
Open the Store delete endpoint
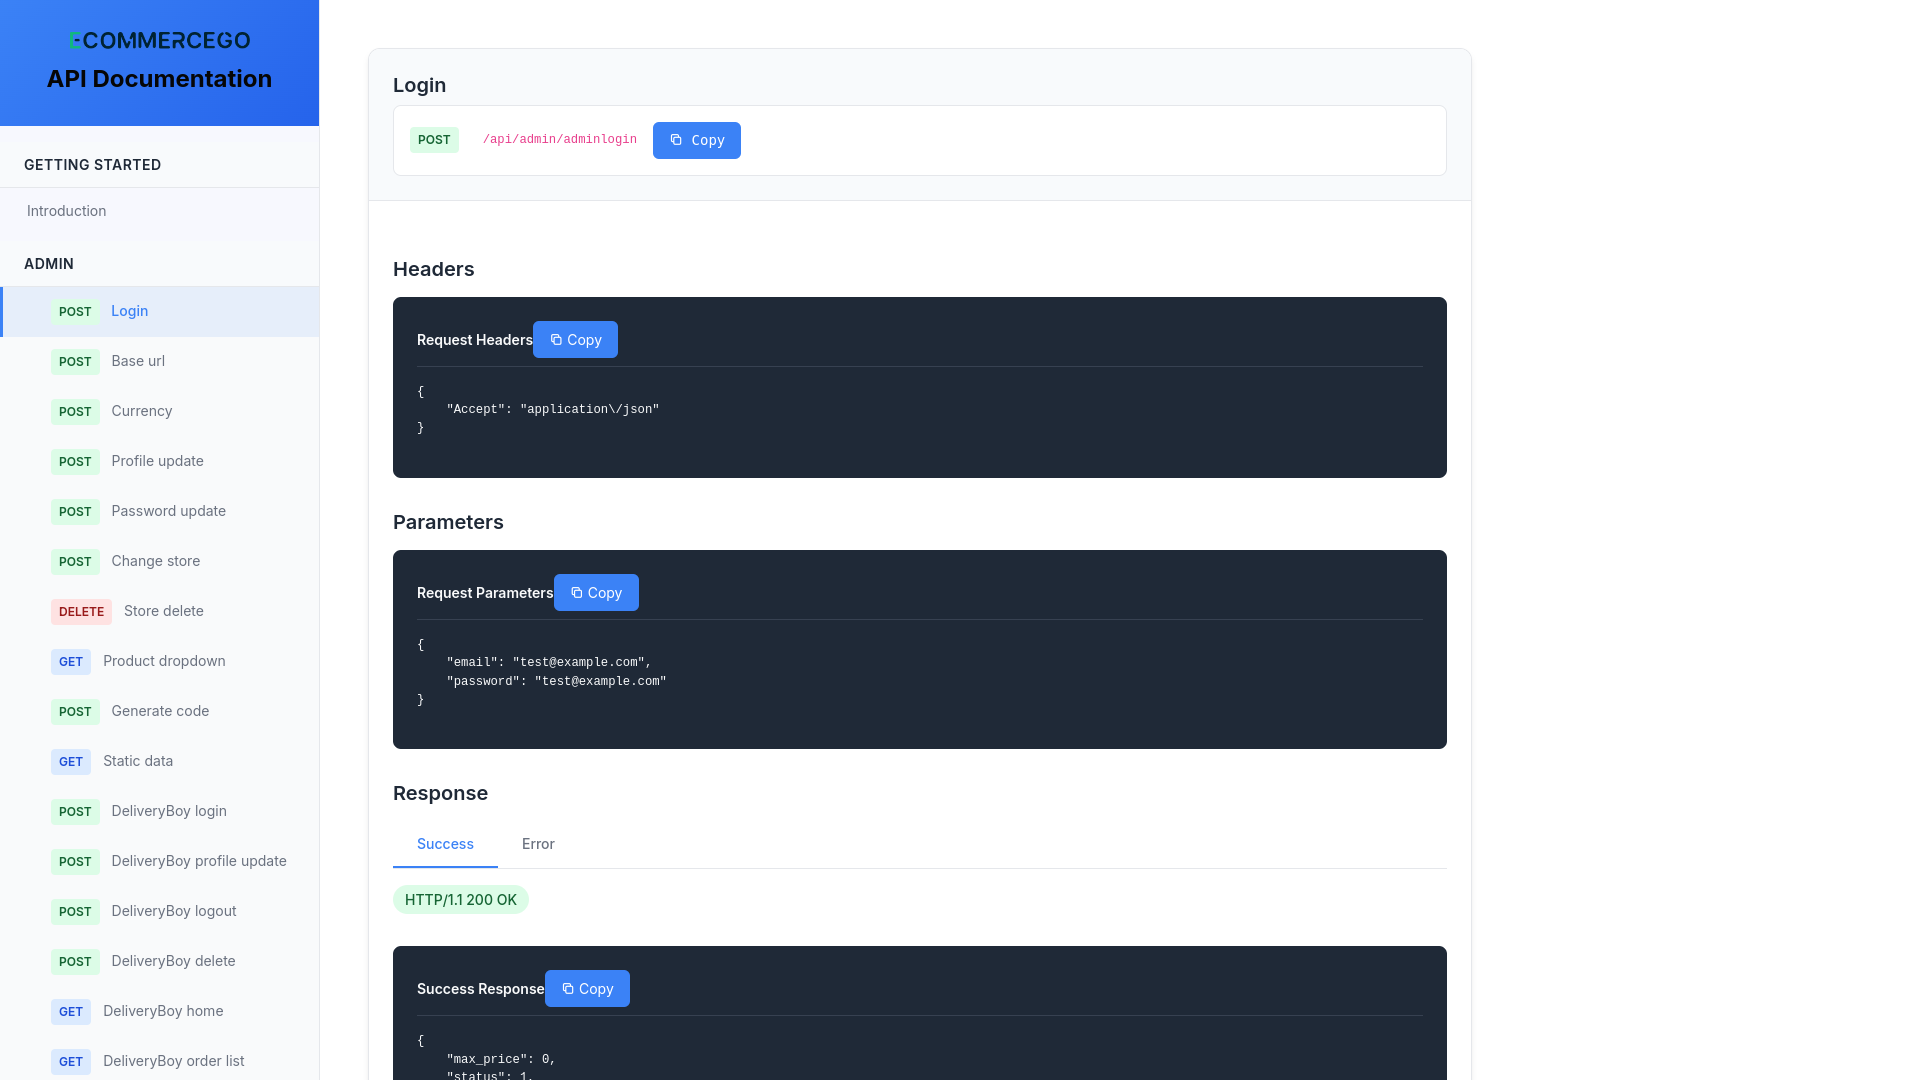tap(160, 611)
